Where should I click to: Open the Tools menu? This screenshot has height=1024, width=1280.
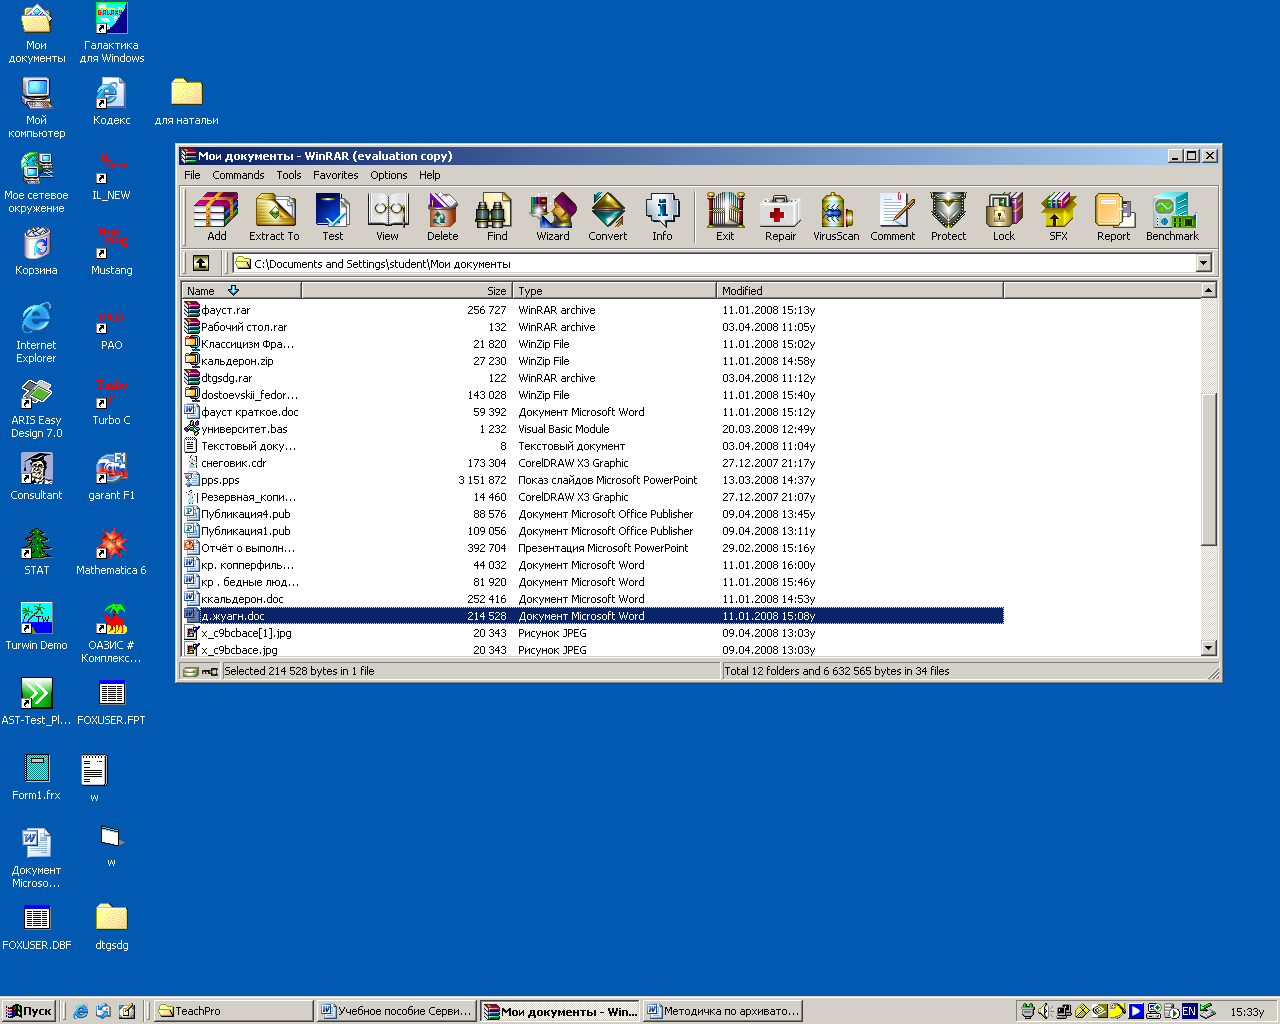point(289,175)
